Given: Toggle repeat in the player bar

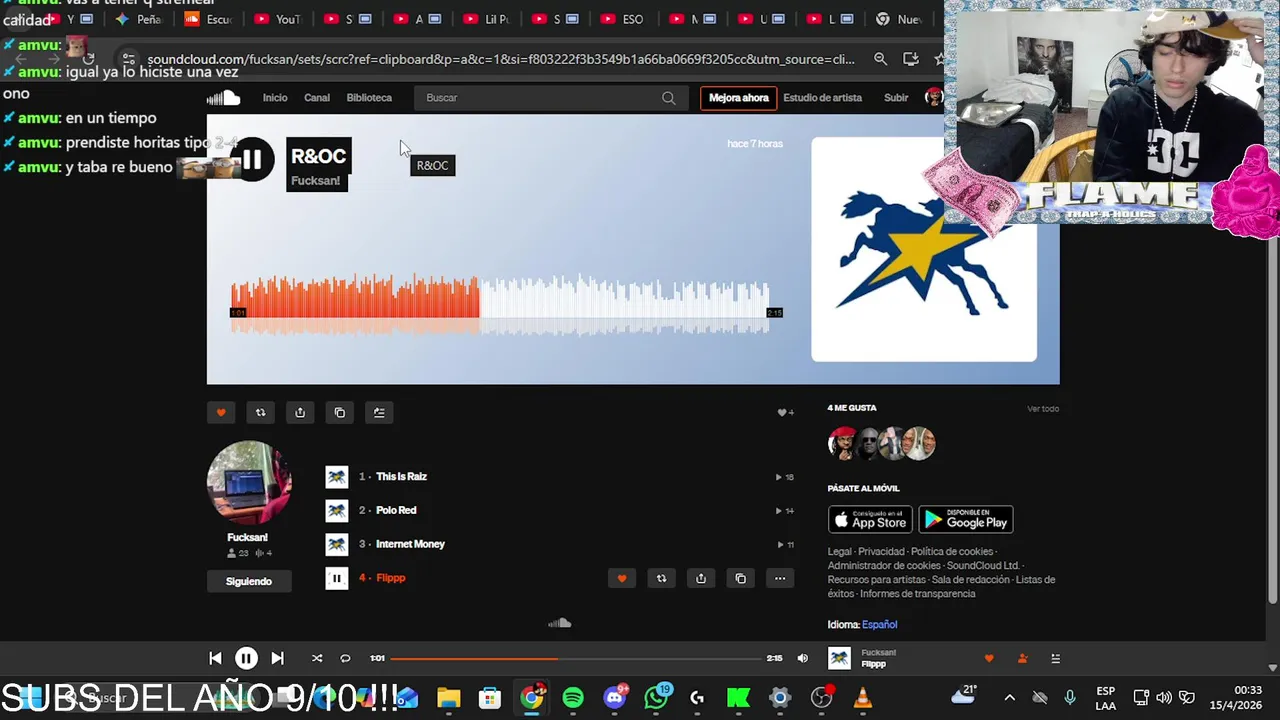Looking at the screenshot, I should pos(345,658).
